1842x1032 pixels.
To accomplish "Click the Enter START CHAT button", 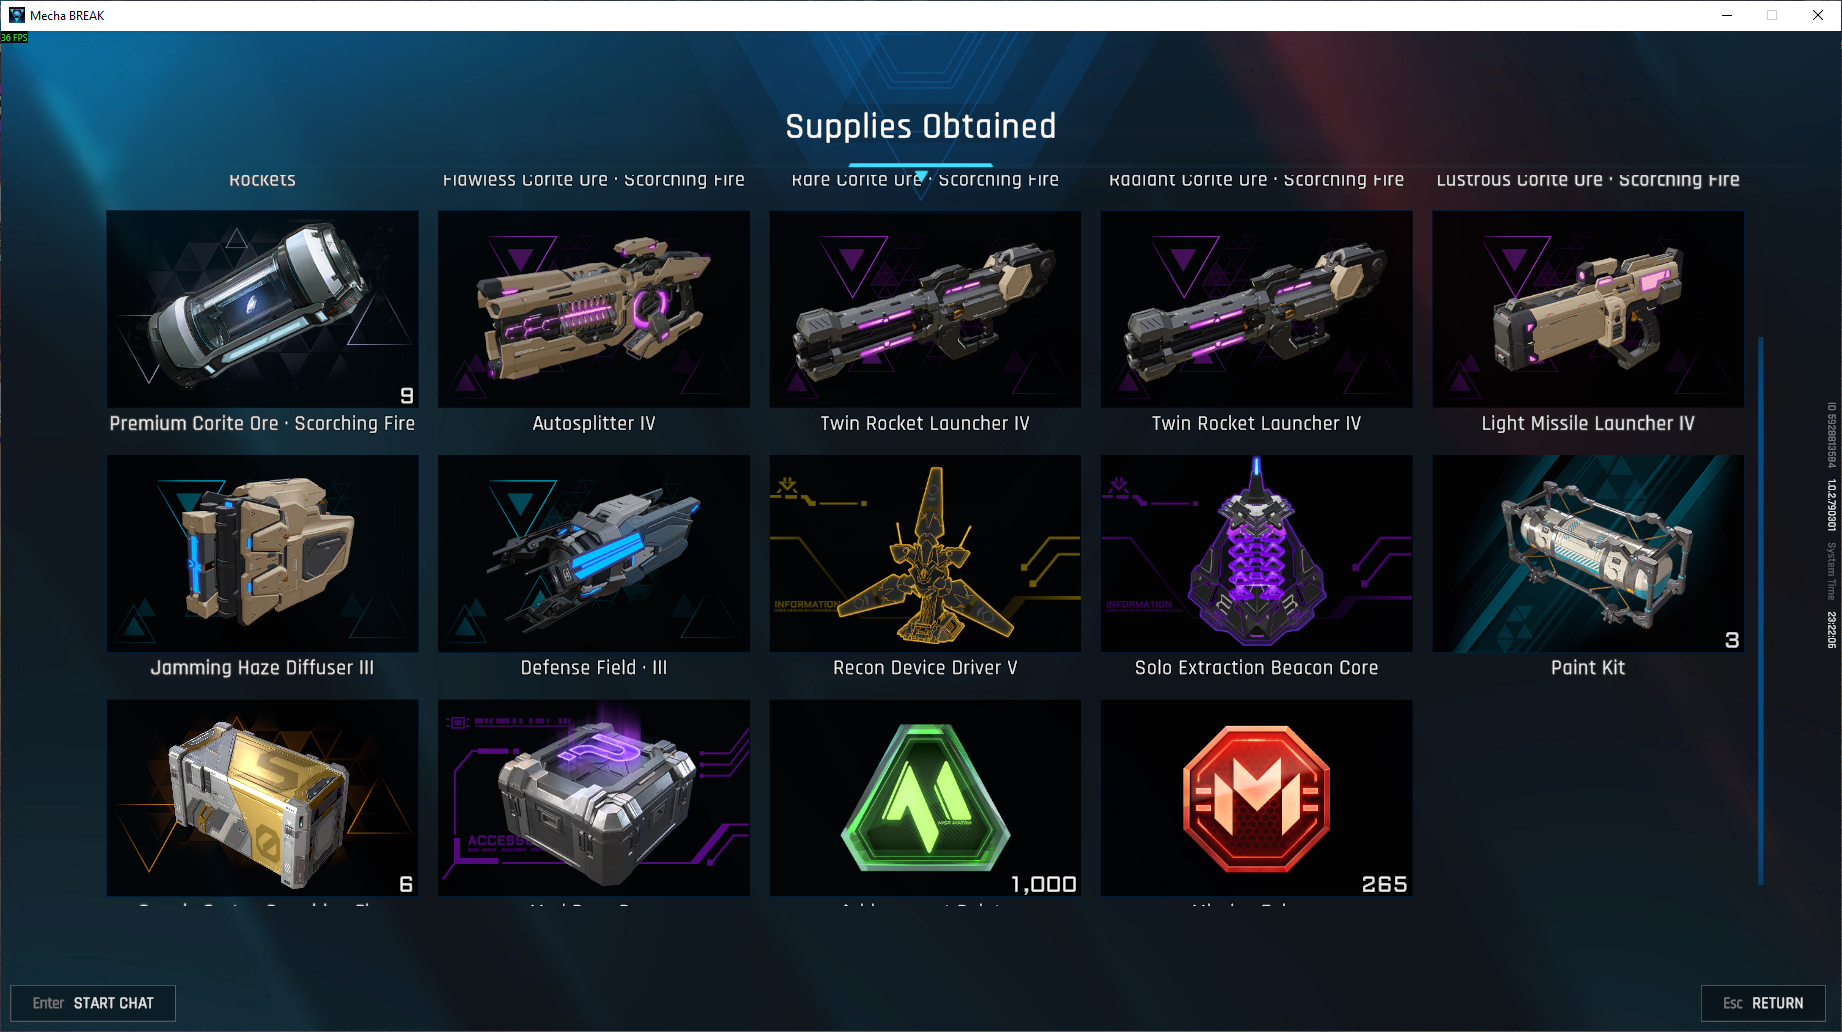I will (93, 1003).
